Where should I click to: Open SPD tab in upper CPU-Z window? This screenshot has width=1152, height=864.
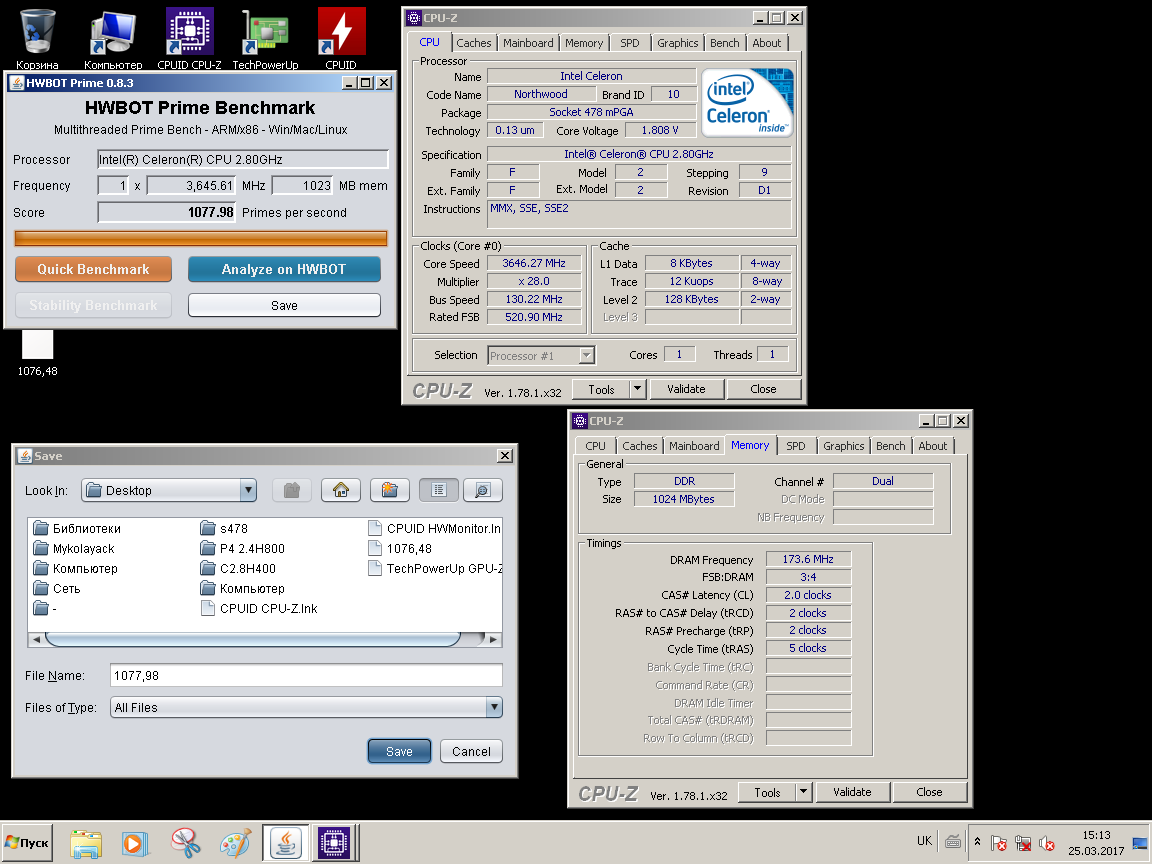630,43
